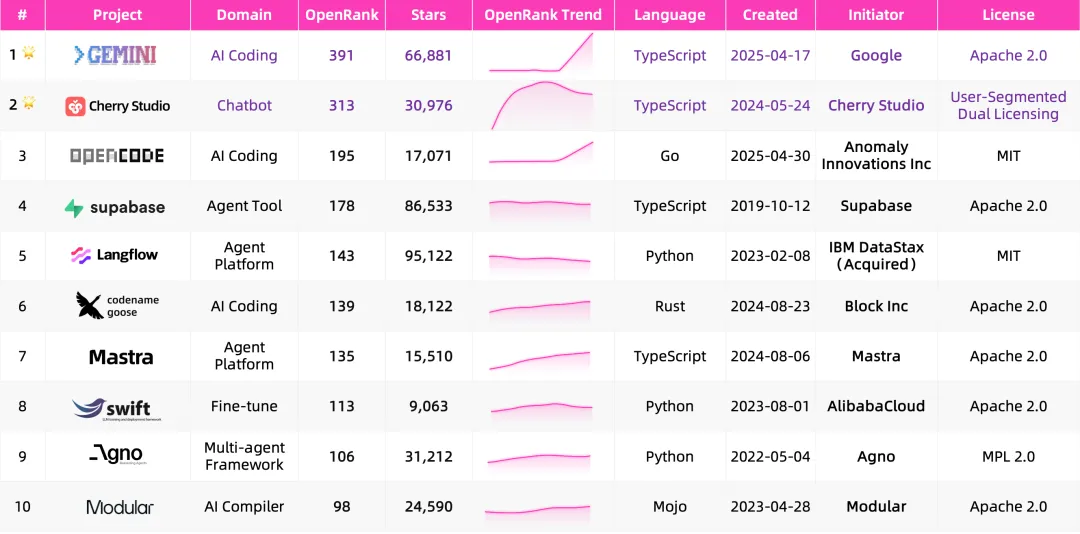Click the Created column header
1080x534 pixels.
[770, 15]
